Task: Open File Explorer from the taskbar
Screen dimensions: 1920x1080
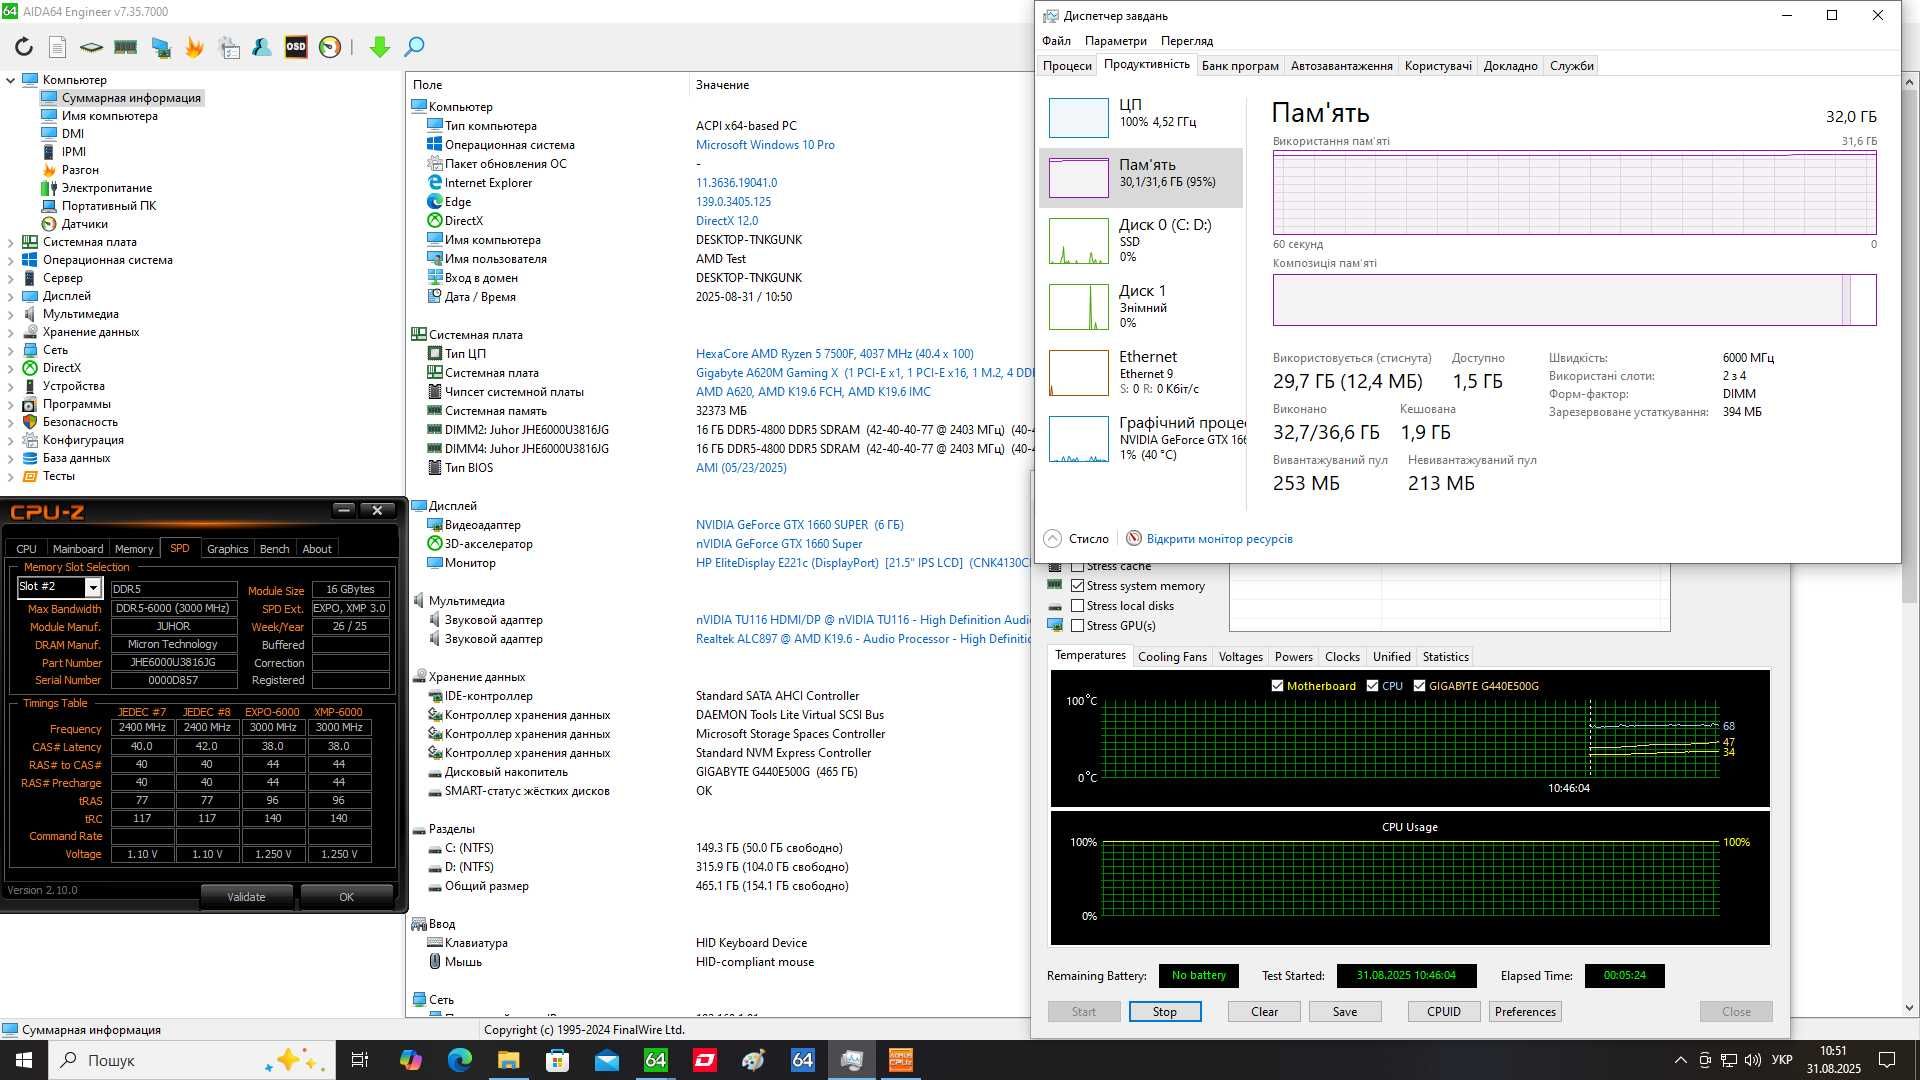Action: click(x=508, y=1060)
